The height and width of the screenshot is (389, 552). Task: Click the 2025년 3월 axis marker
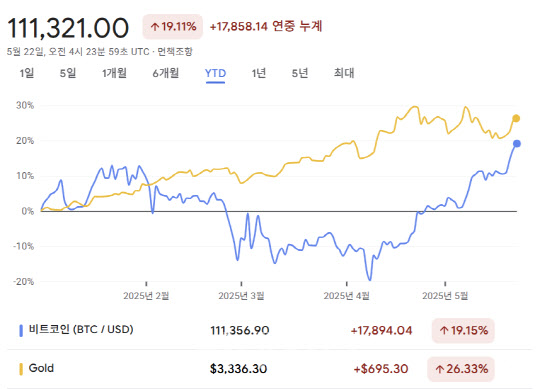tap(241, 295)
